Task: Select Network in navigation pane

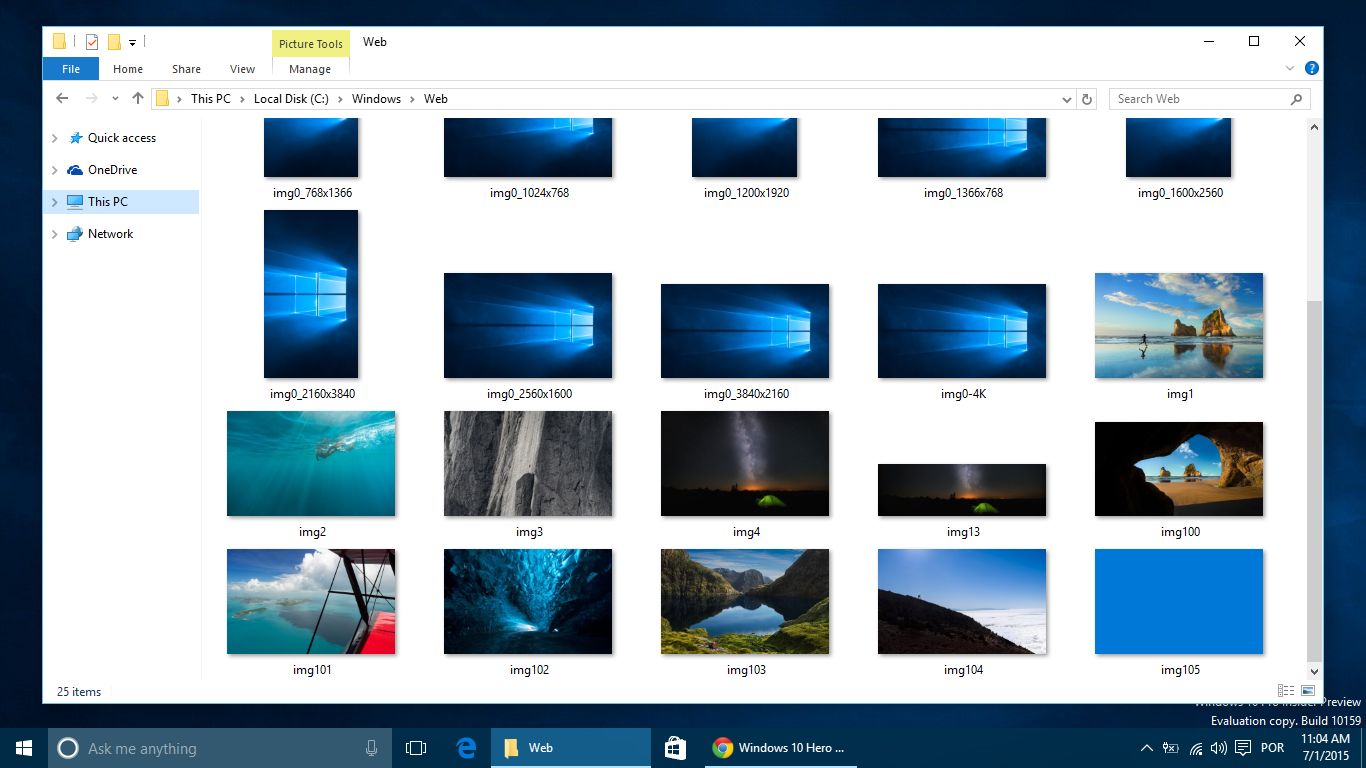Action: pos(110,234)
